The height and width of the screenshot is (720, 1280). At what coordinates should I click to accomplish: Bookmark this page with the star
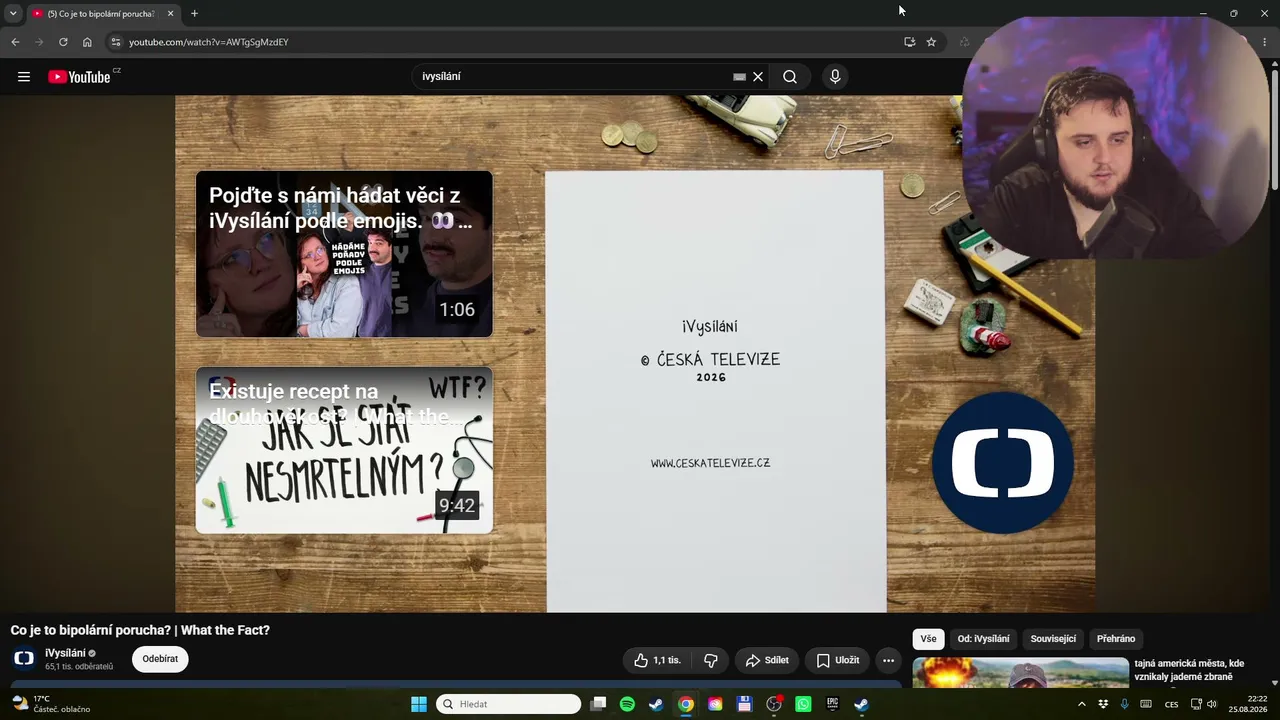click(931, 42)
